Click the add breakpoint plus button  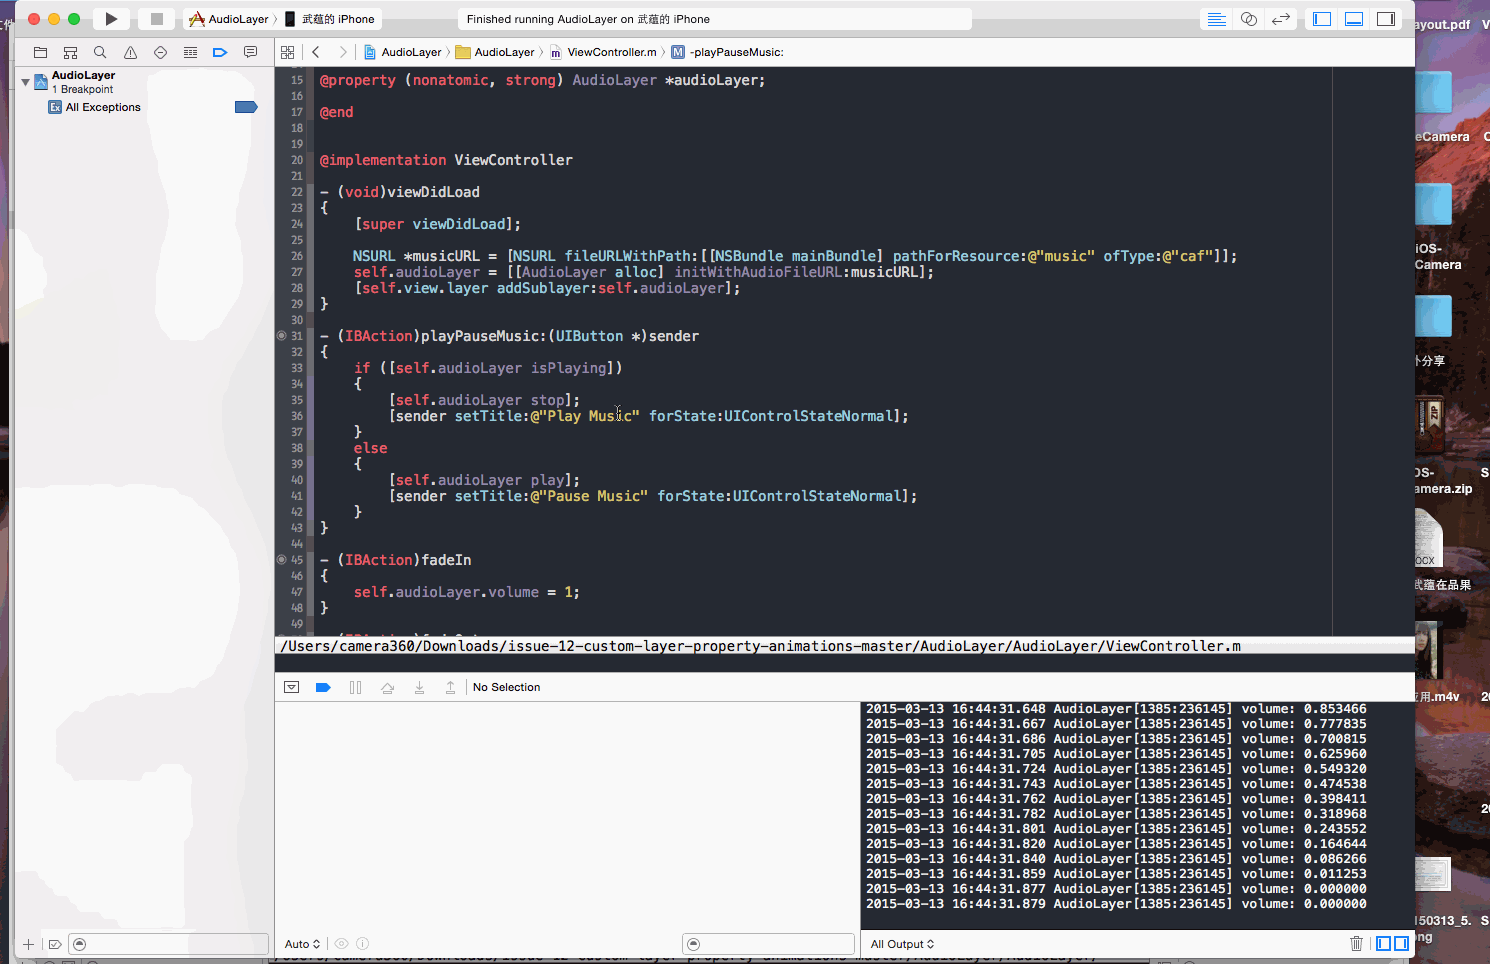click(28, 944)
